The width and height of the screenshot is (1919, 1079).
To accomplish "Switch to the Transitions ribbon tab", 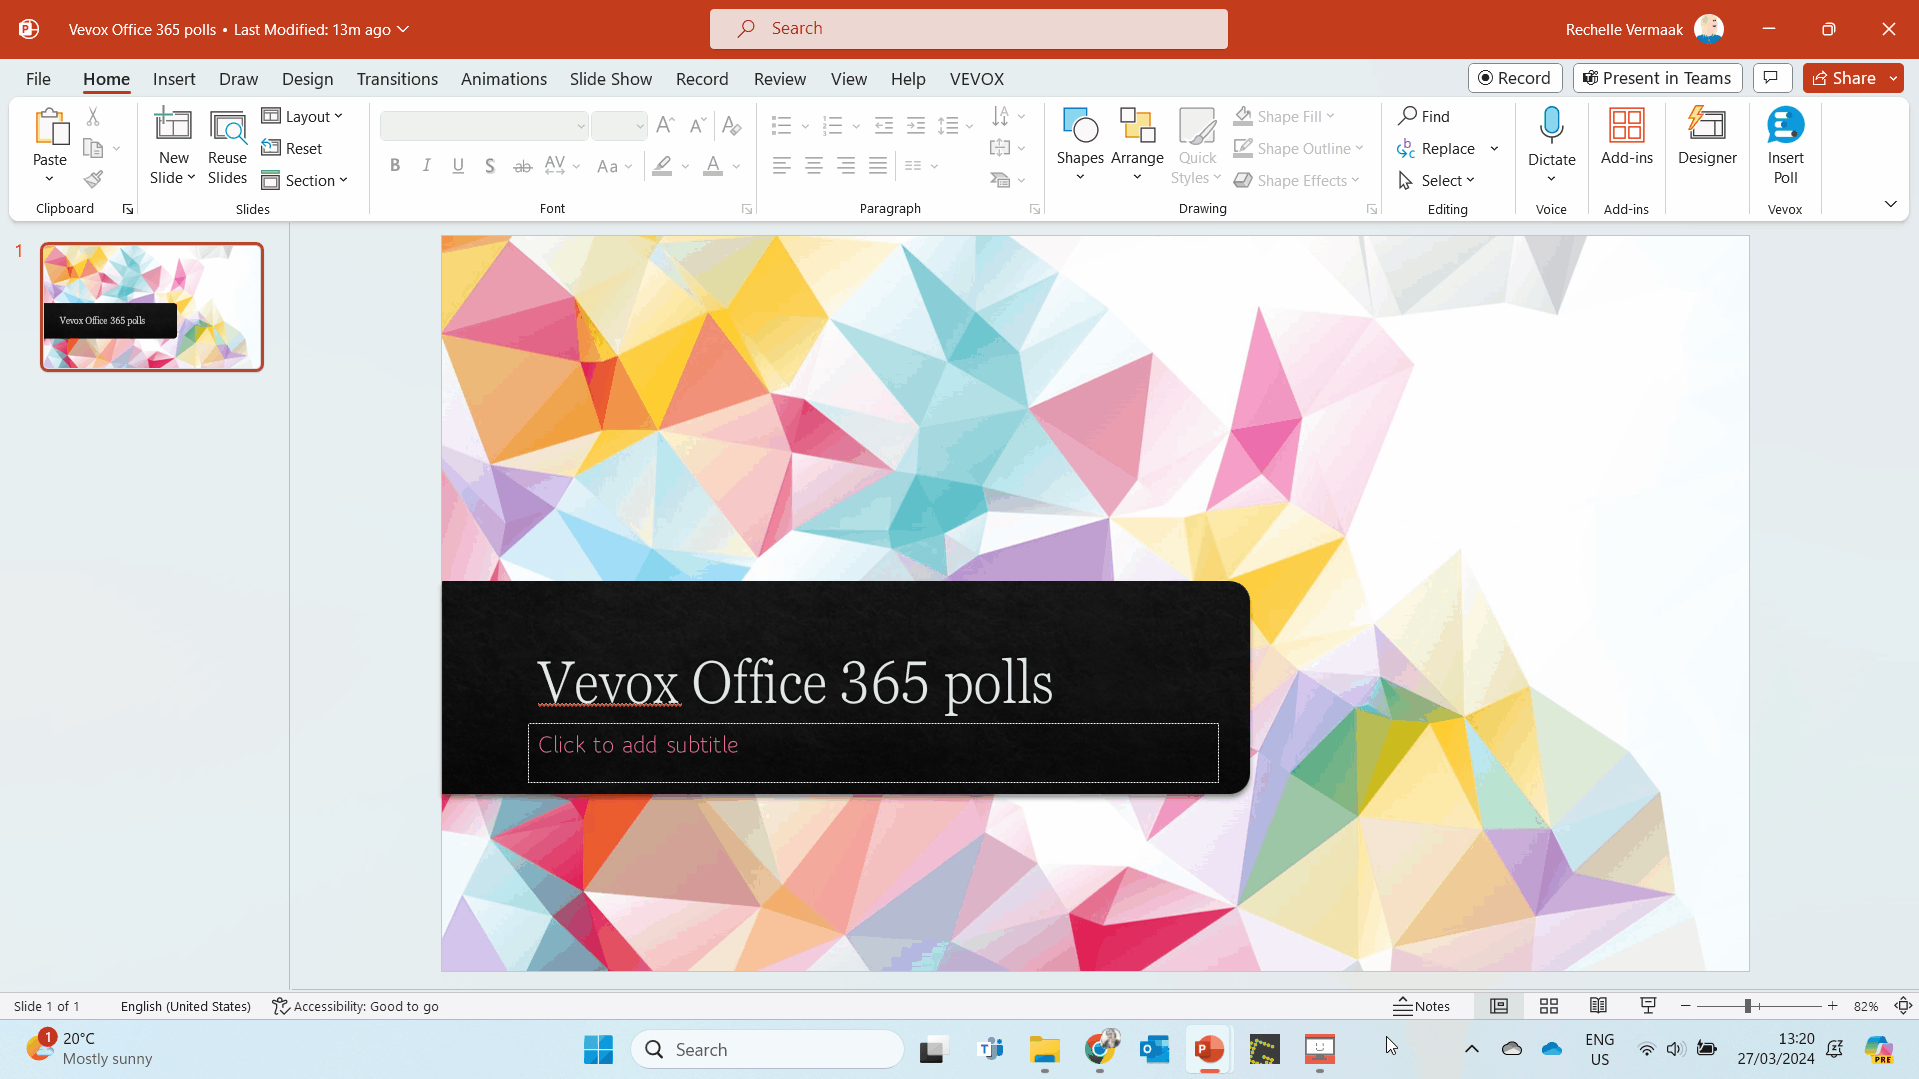I will pyautogui.click(x=397, y=79).
